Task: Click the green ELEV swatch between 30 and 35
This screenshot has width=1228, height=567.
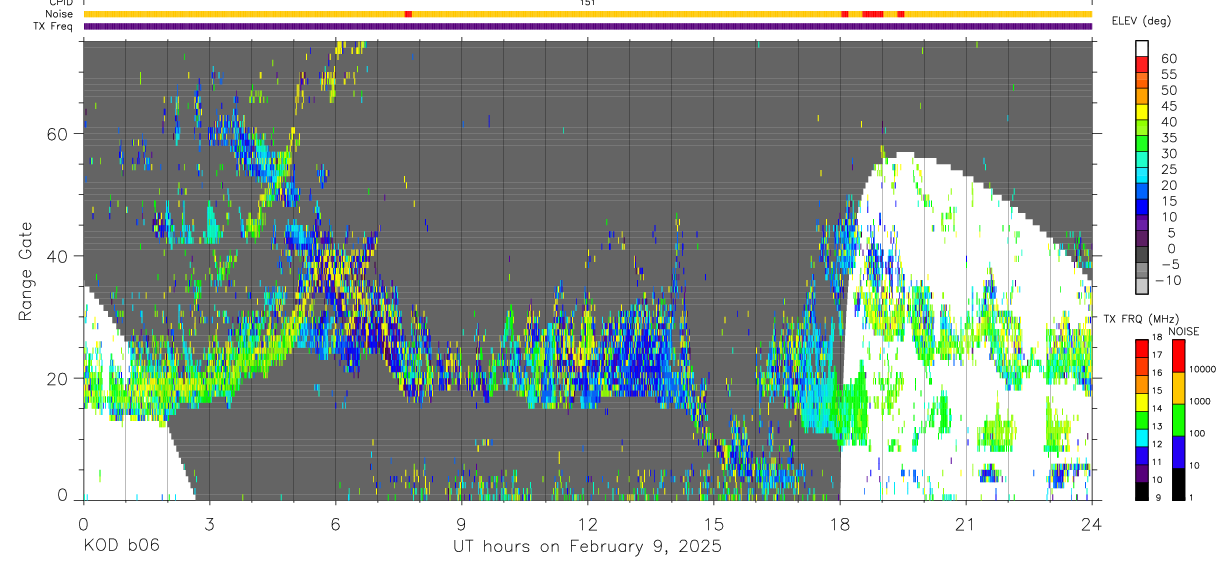Action: point(1142,145)
